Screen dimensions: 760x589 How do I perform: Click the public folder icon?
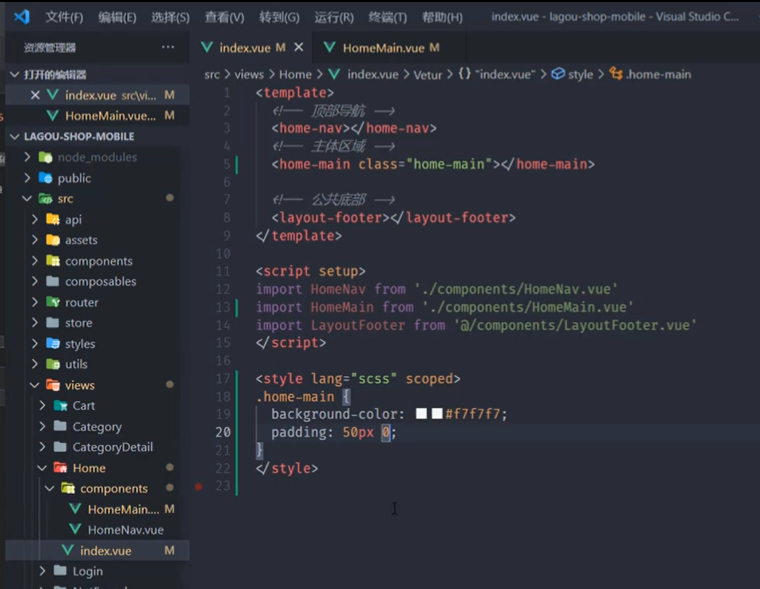click(x=45, y=178)
